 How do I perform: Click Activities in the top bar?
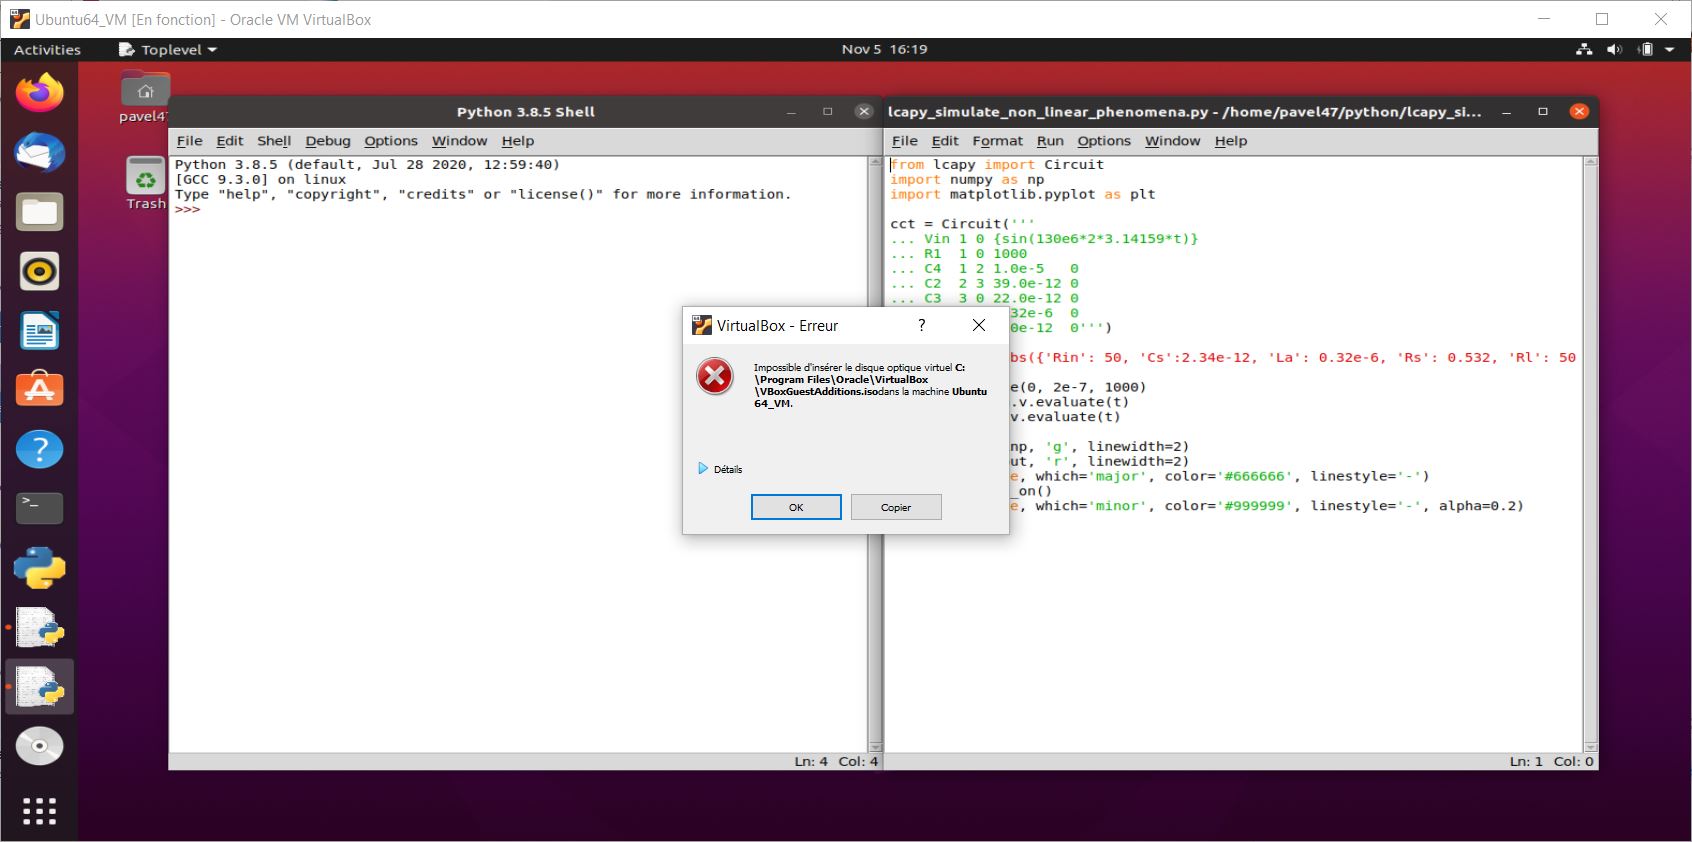click(x=47, y=49)
